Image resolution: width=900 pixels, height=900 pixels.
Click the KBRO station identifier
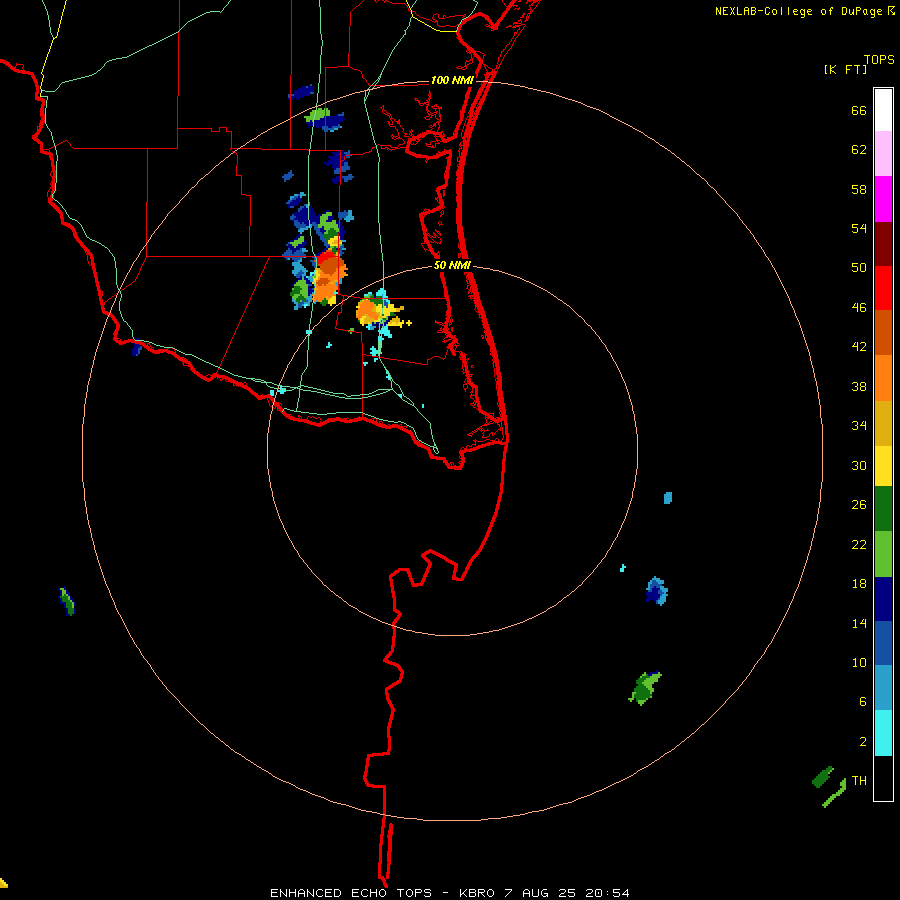click(476, 893)
